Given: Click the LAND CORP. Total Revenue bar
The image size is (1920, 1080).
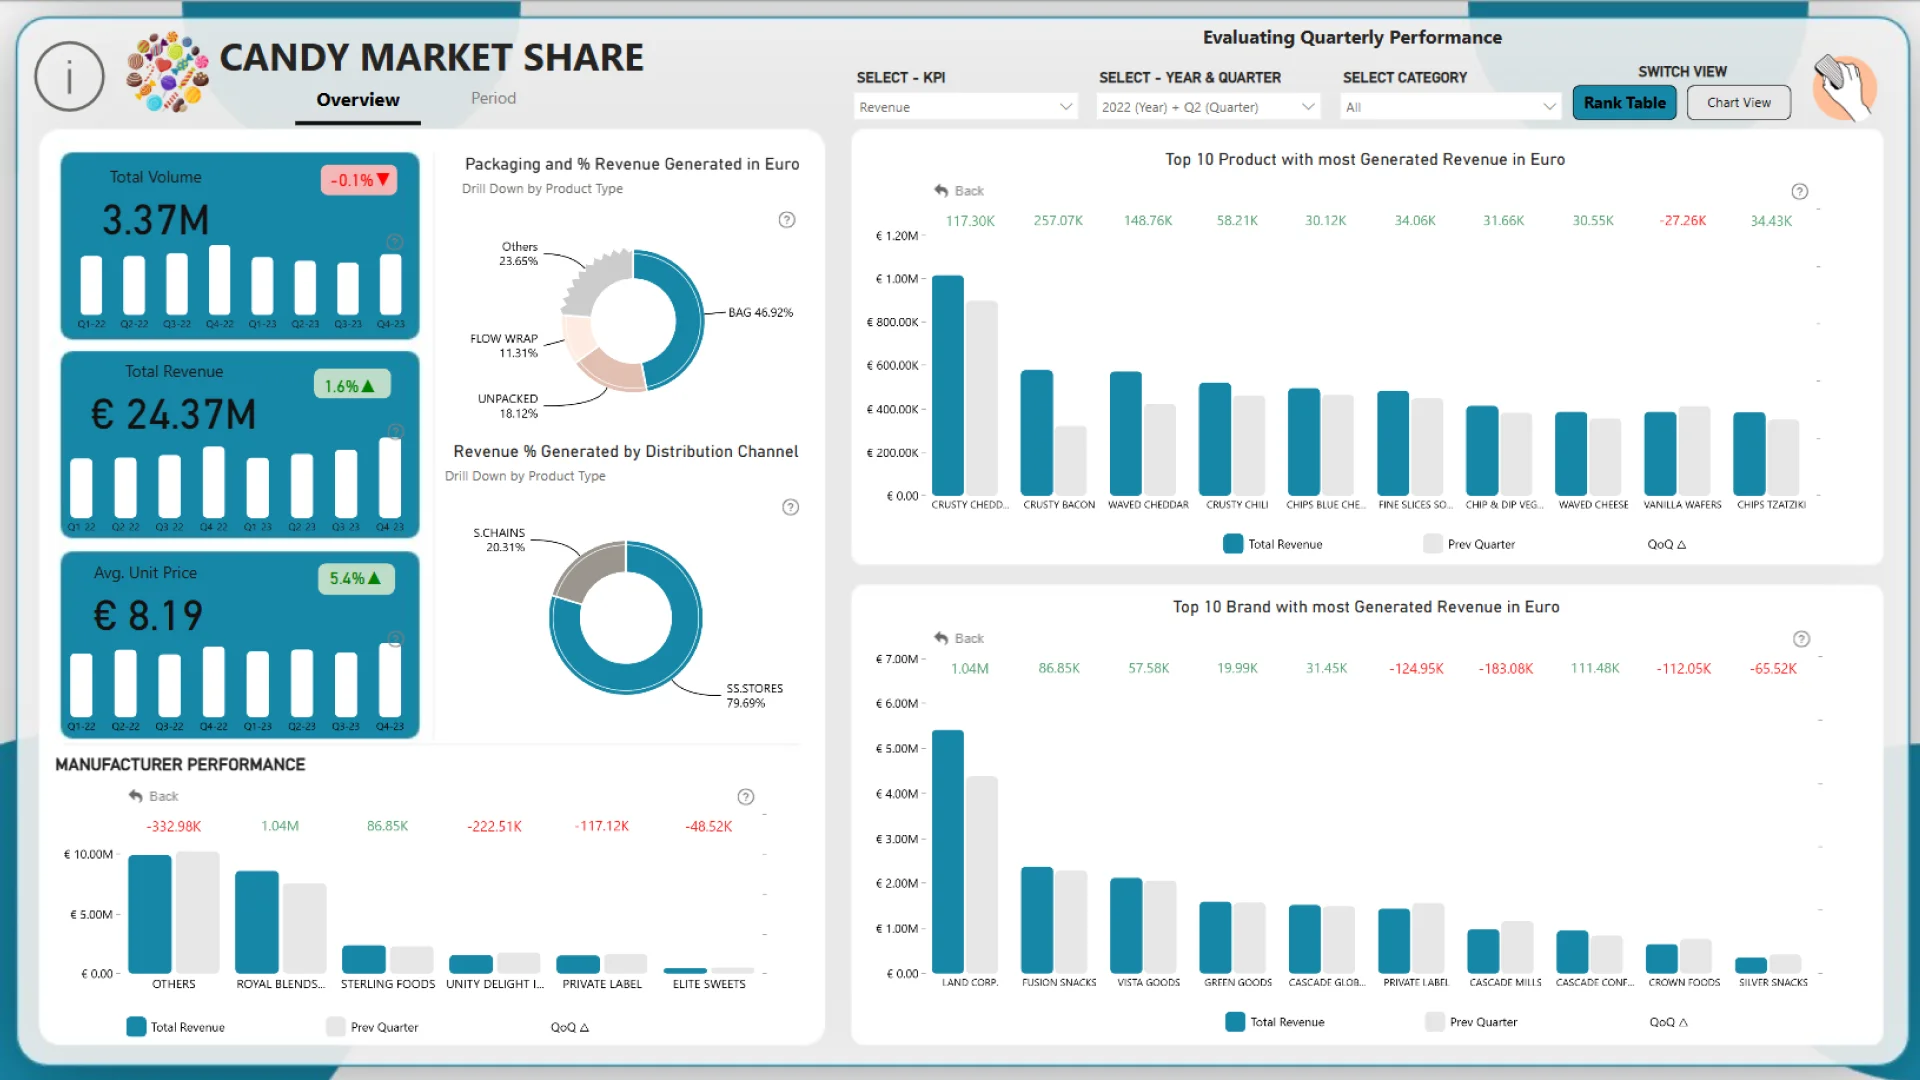Looking at the screenshot, I should tap(948, 851).
